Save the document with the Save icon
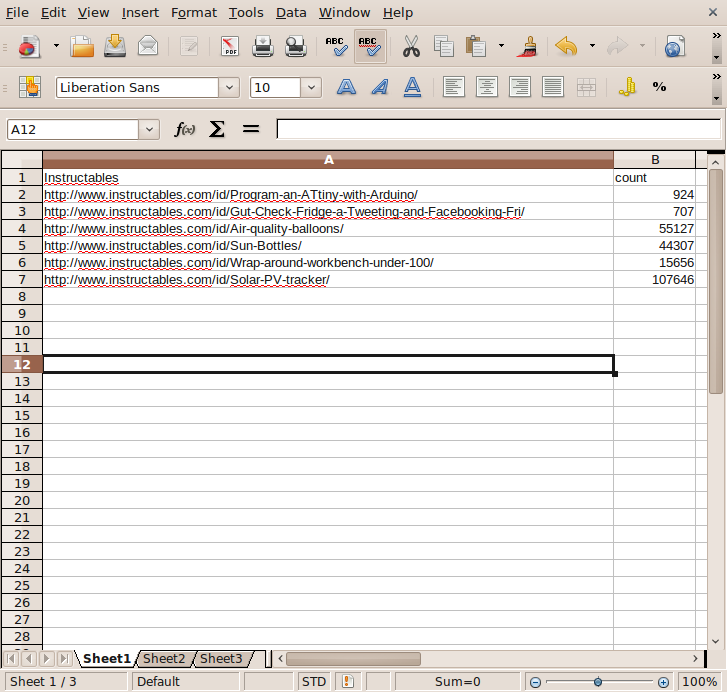 [115, 46]
